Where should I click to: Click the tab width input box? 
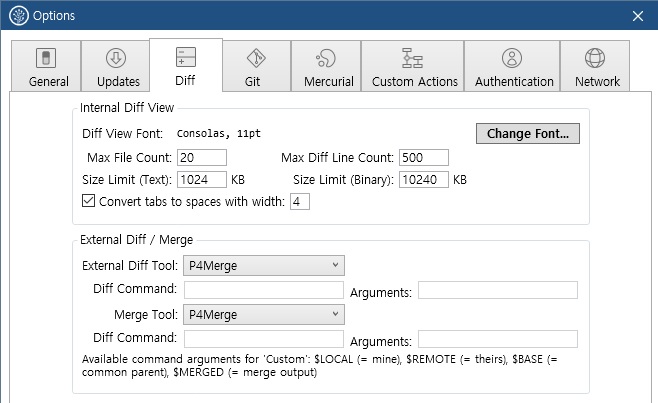tap(300, 202)
